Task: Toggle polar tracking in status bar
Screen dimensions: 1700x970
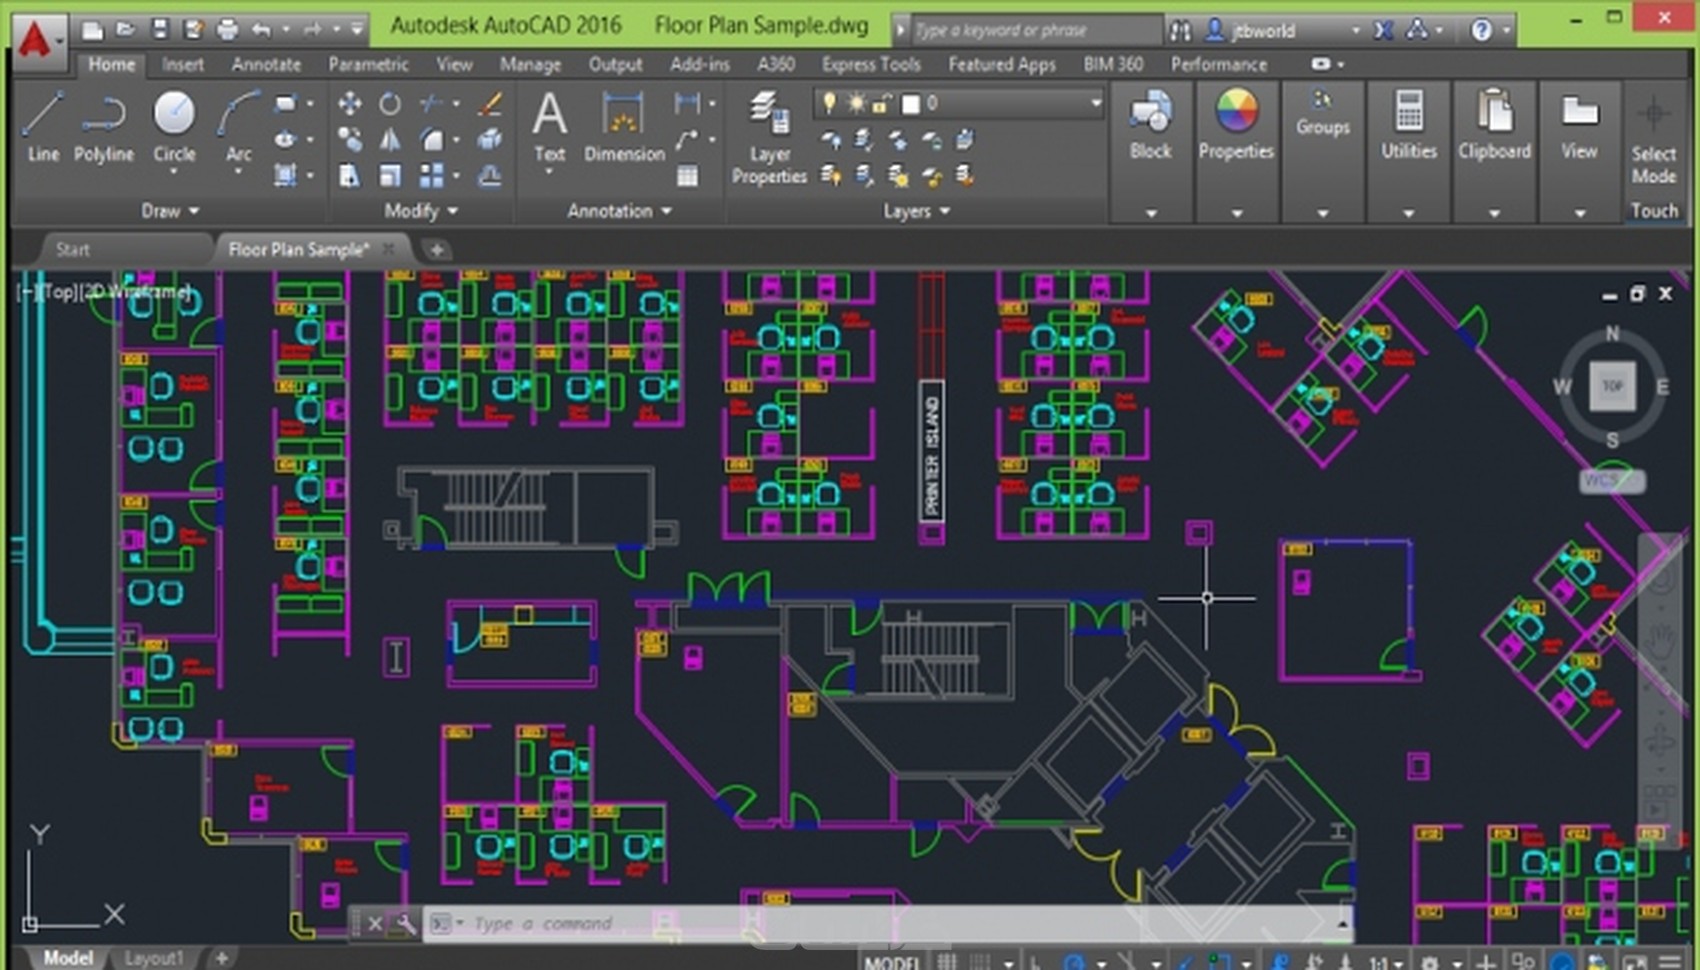Action: coord(1074,961)
